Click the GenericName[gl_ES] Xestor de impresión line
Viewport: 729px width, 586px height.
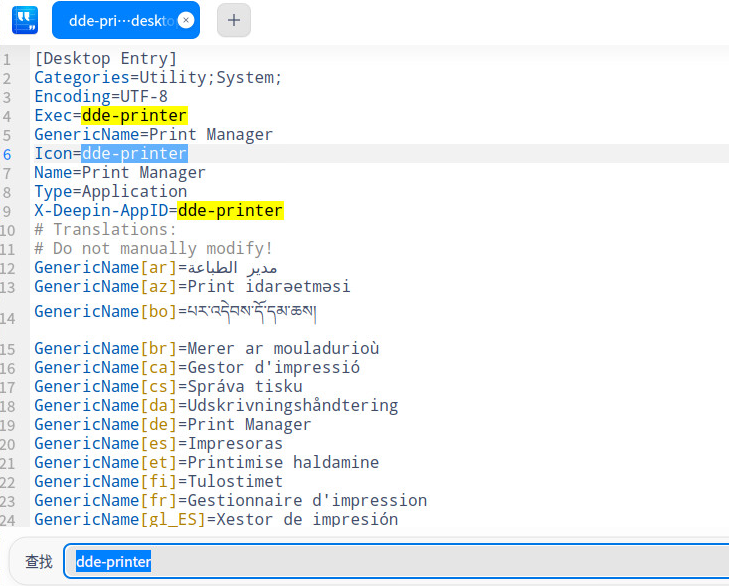point(216,519)
